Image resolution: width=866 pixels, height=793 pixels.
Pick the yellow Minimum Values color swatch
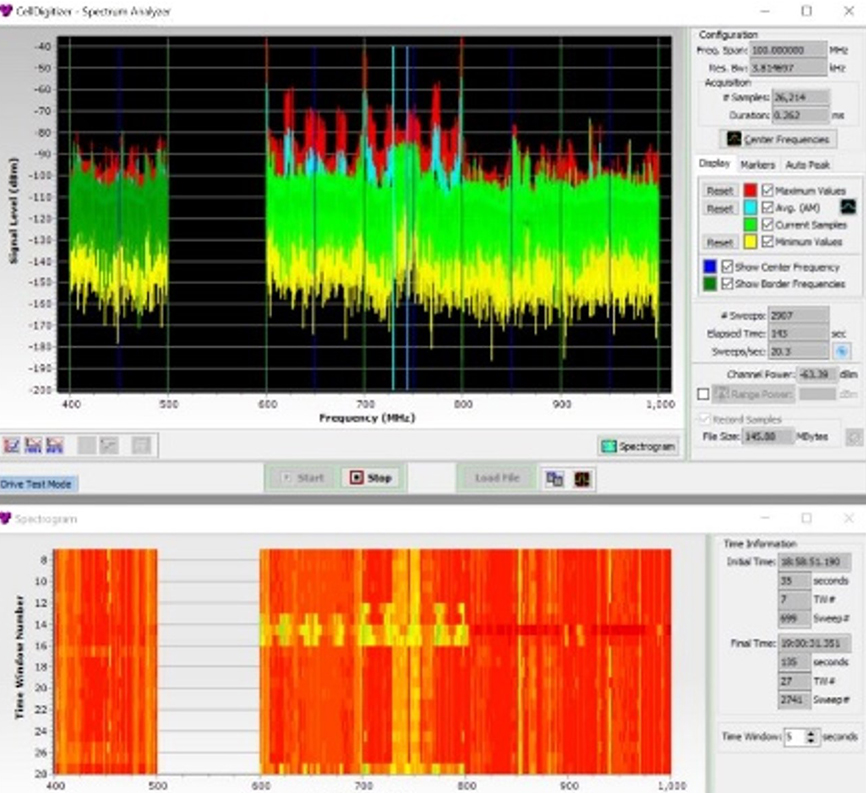click(x=750, y=242)
